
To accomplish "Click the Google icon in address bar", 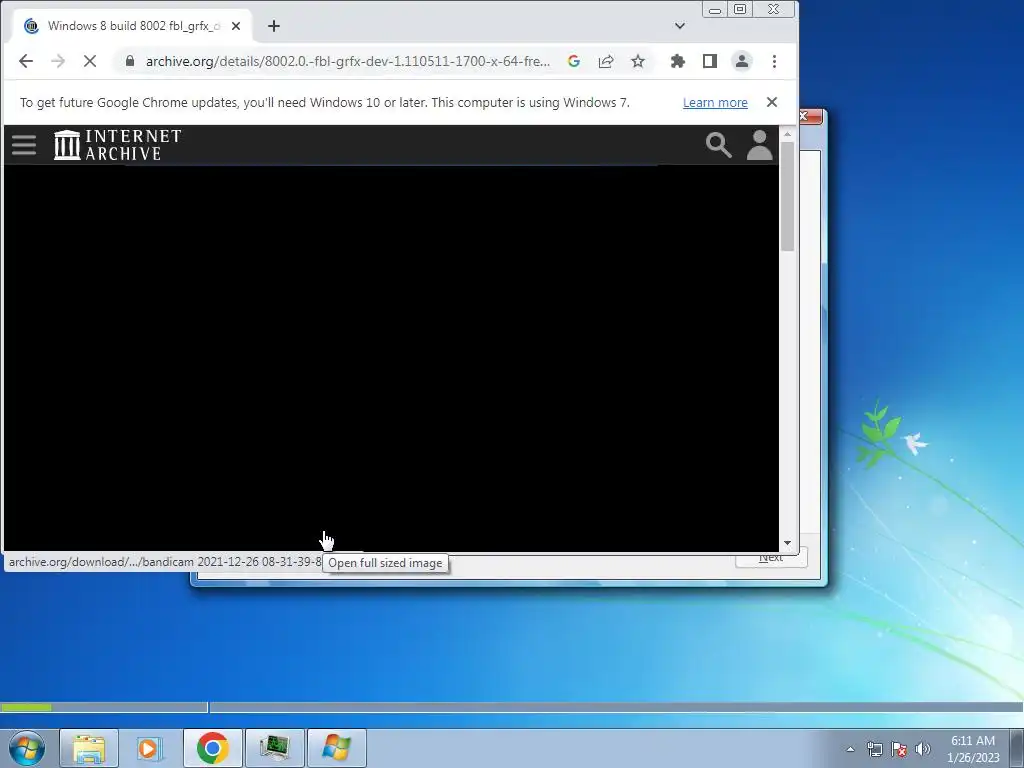I will 574,61.
